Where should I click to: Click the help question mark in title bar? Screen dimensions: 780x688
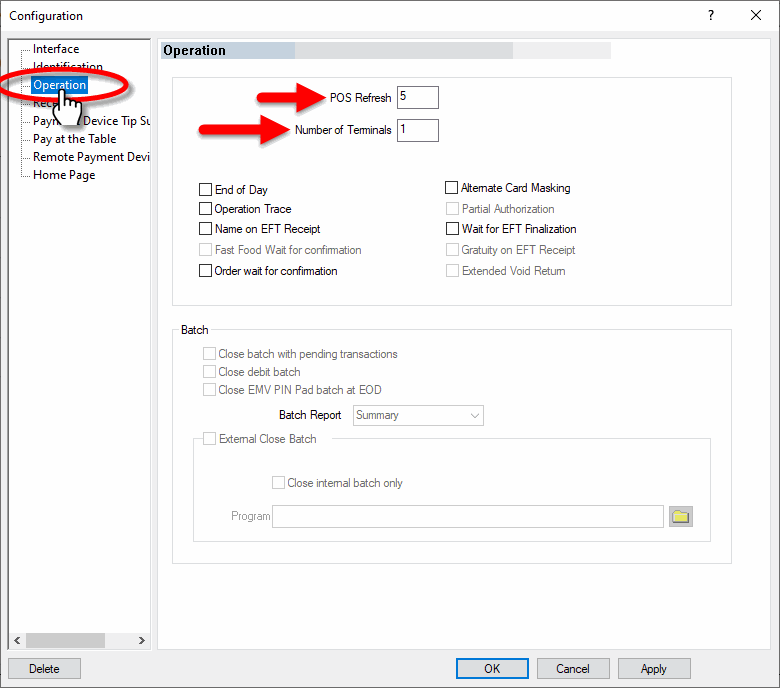(x=711, y=15)
